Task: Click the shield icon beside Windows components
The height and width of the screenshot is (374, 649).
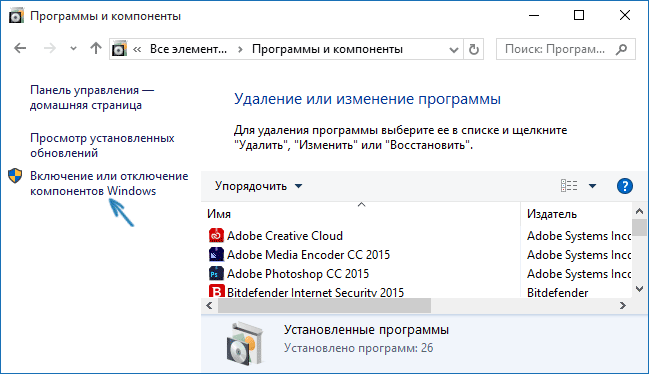Action: (15, 176)
